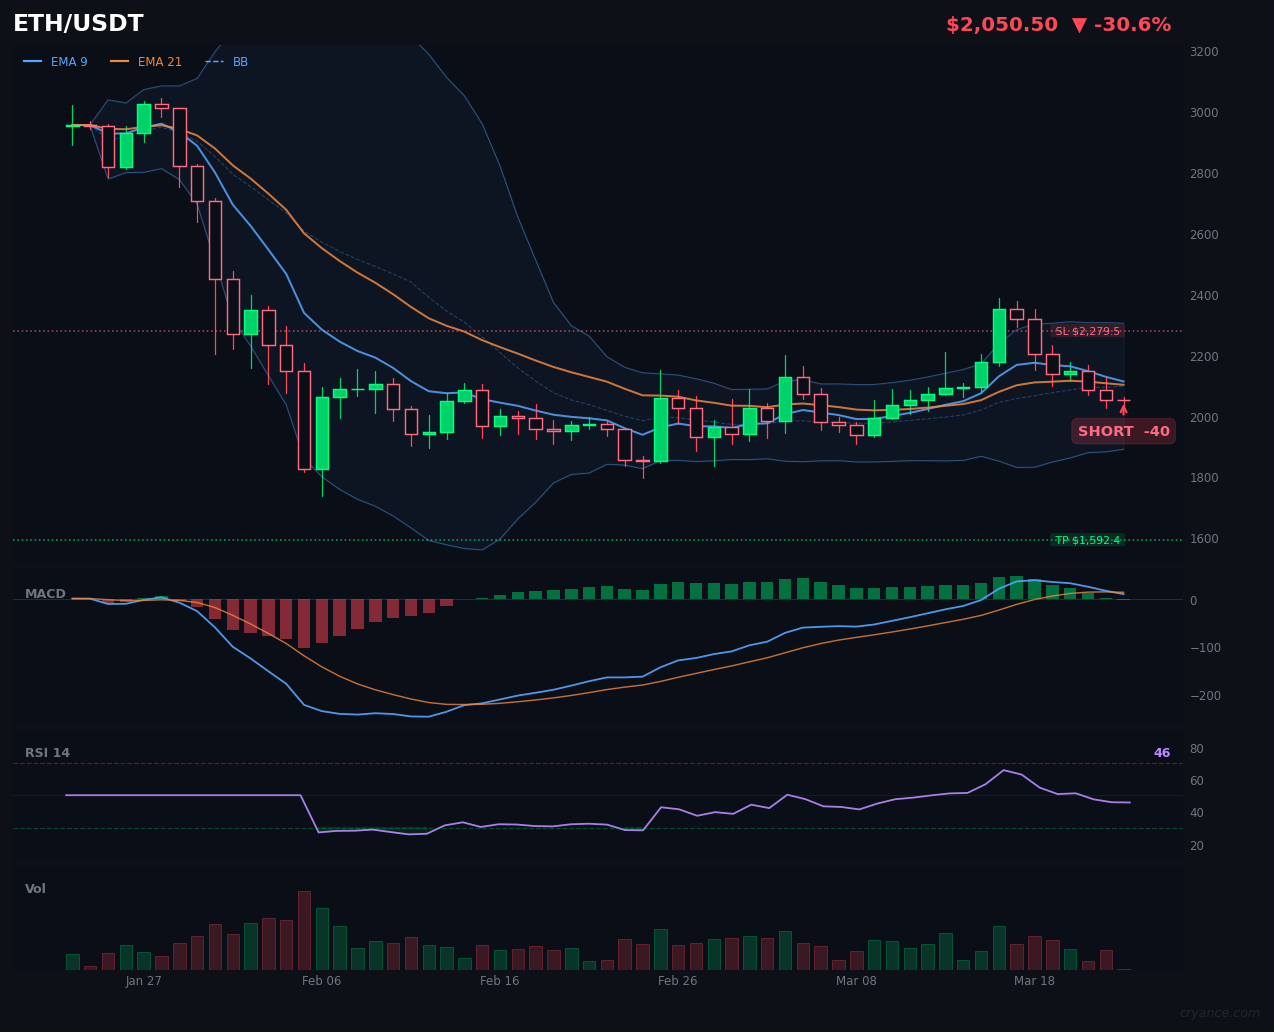Click the blue EMA 9 legend line
Viewport: 1274px width, 1032px height.
coord(33,62)
